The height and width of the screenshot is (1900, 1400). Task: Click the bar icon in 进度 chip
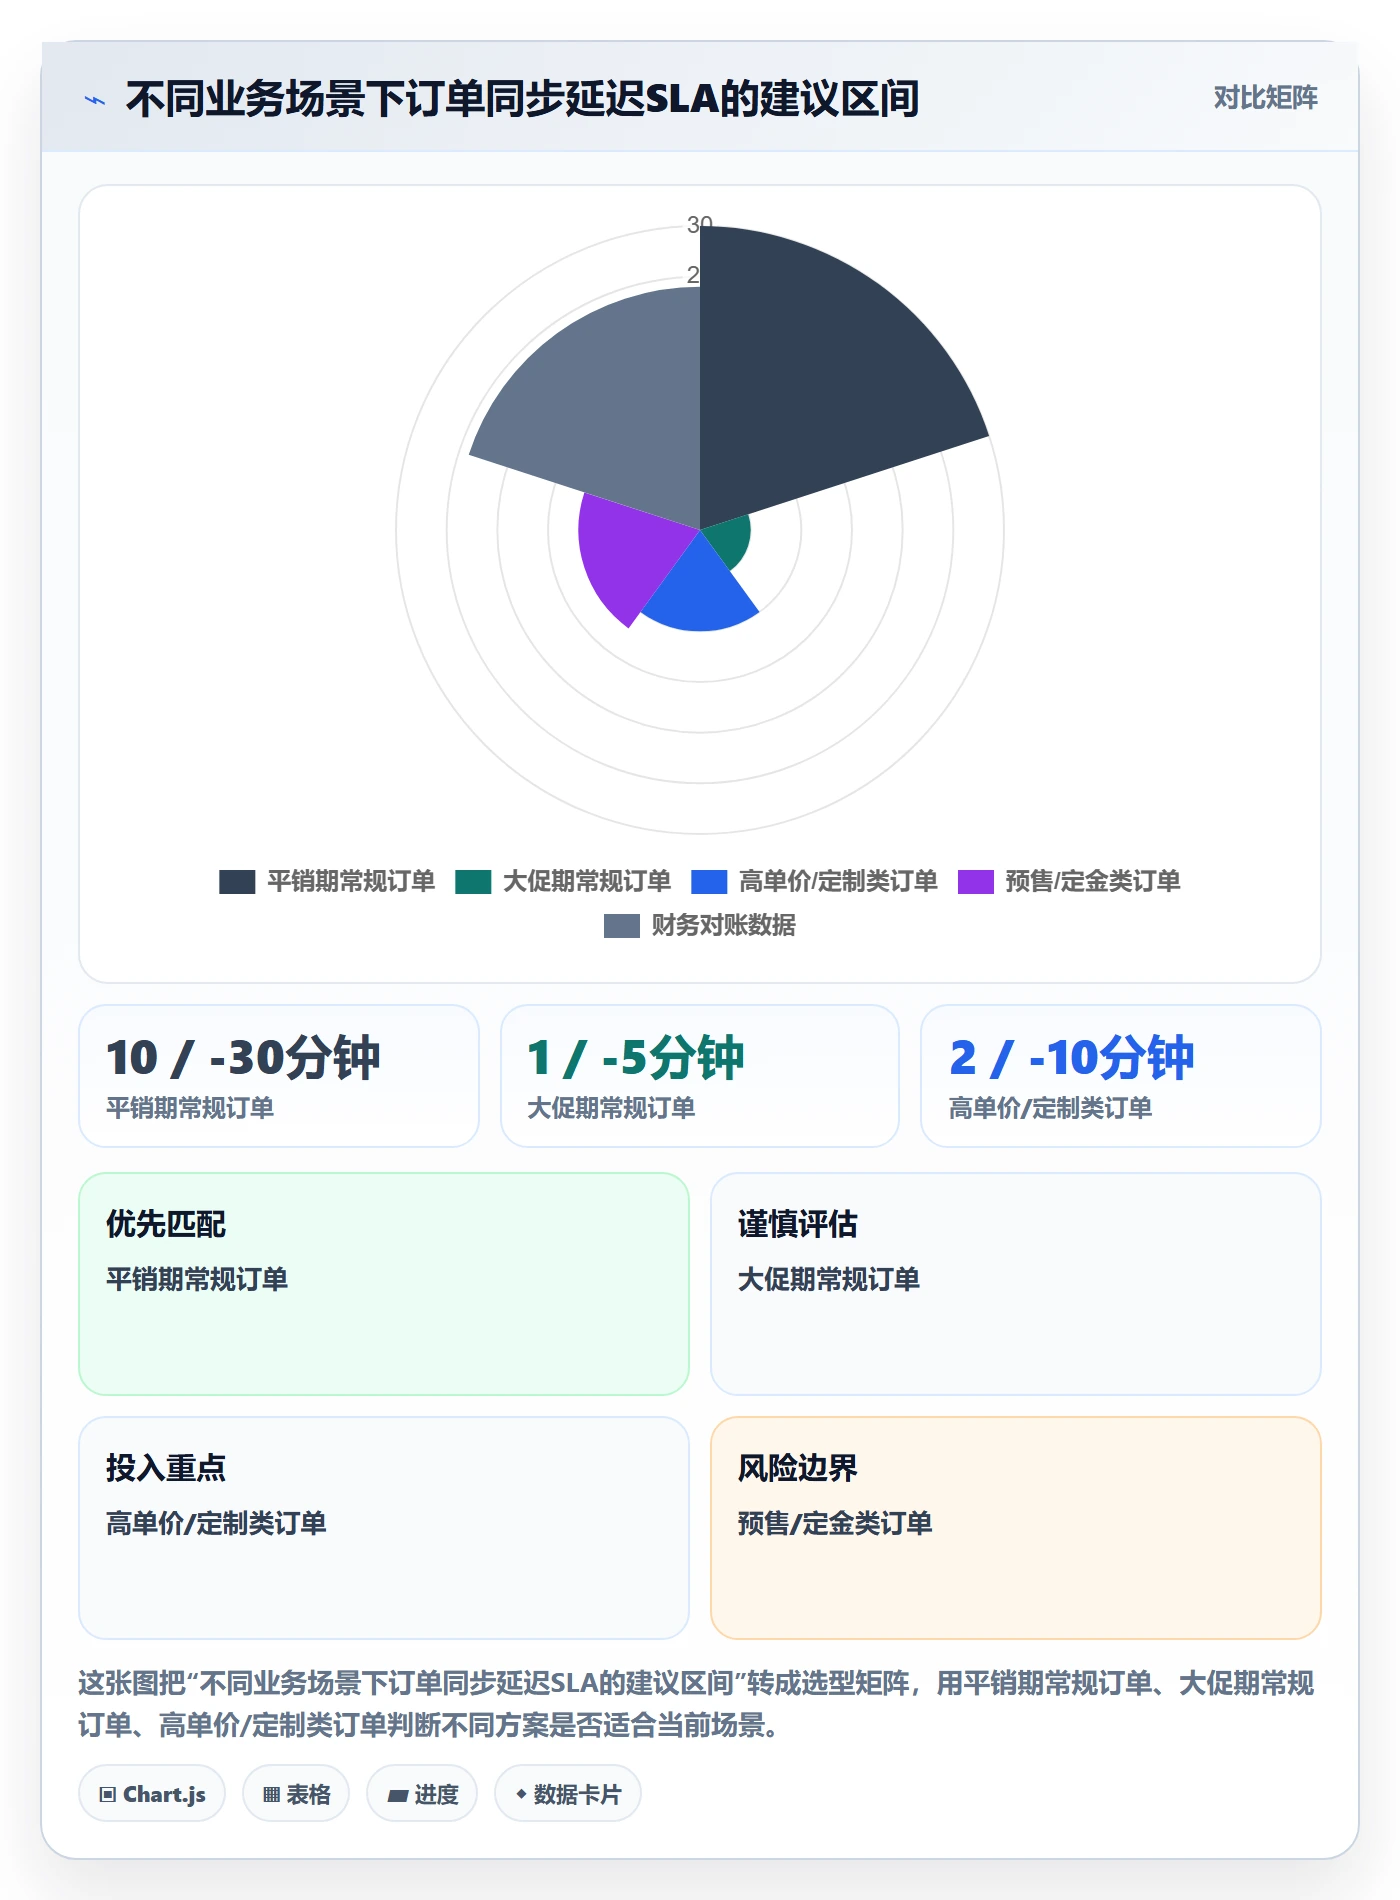398,1796
